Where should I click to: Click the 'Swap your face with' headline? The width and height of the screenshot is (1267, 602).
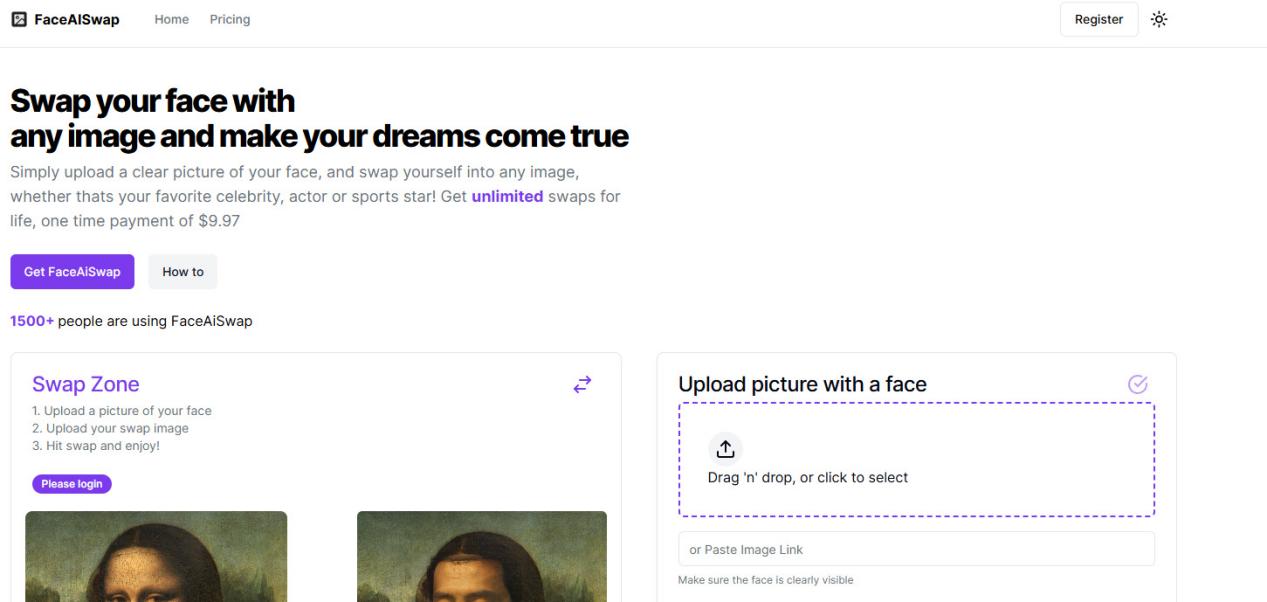[153, 101]
